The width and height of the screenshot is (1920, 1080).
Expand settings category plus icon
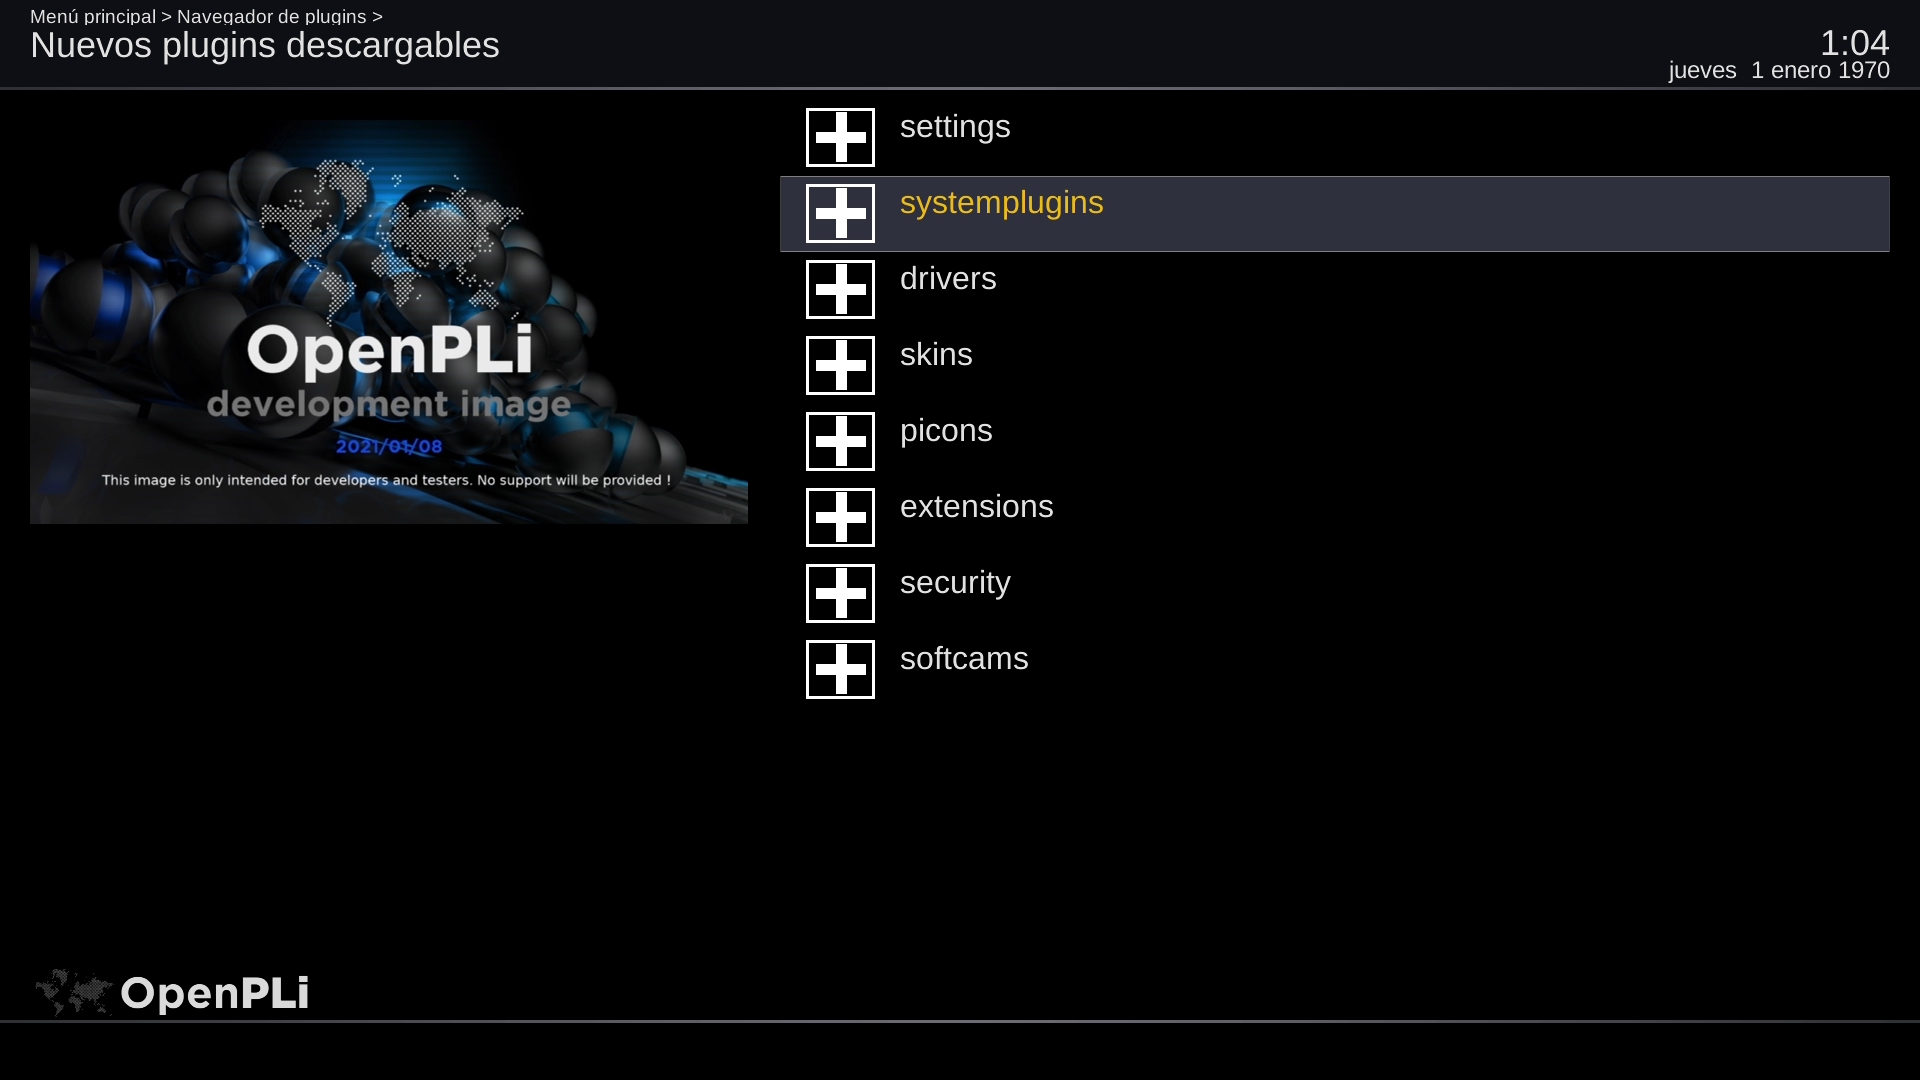click(x=840, y=137)
